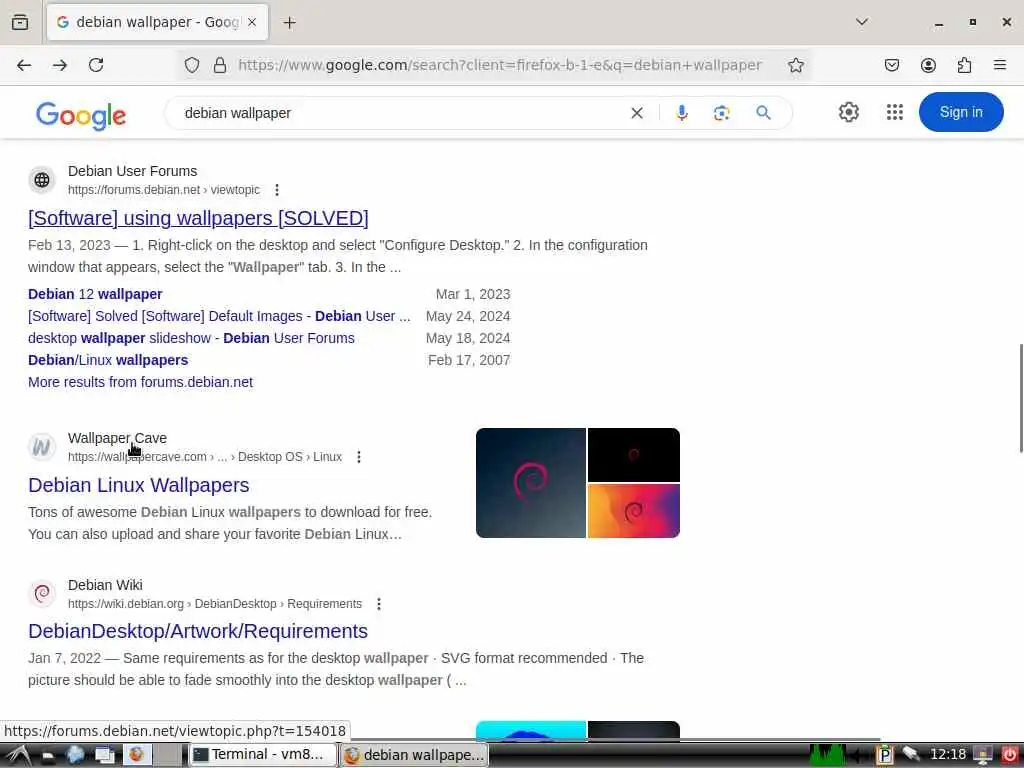Open Google quick settings gear
This screenshot has width=1024, height=768.
pos(848,112)
